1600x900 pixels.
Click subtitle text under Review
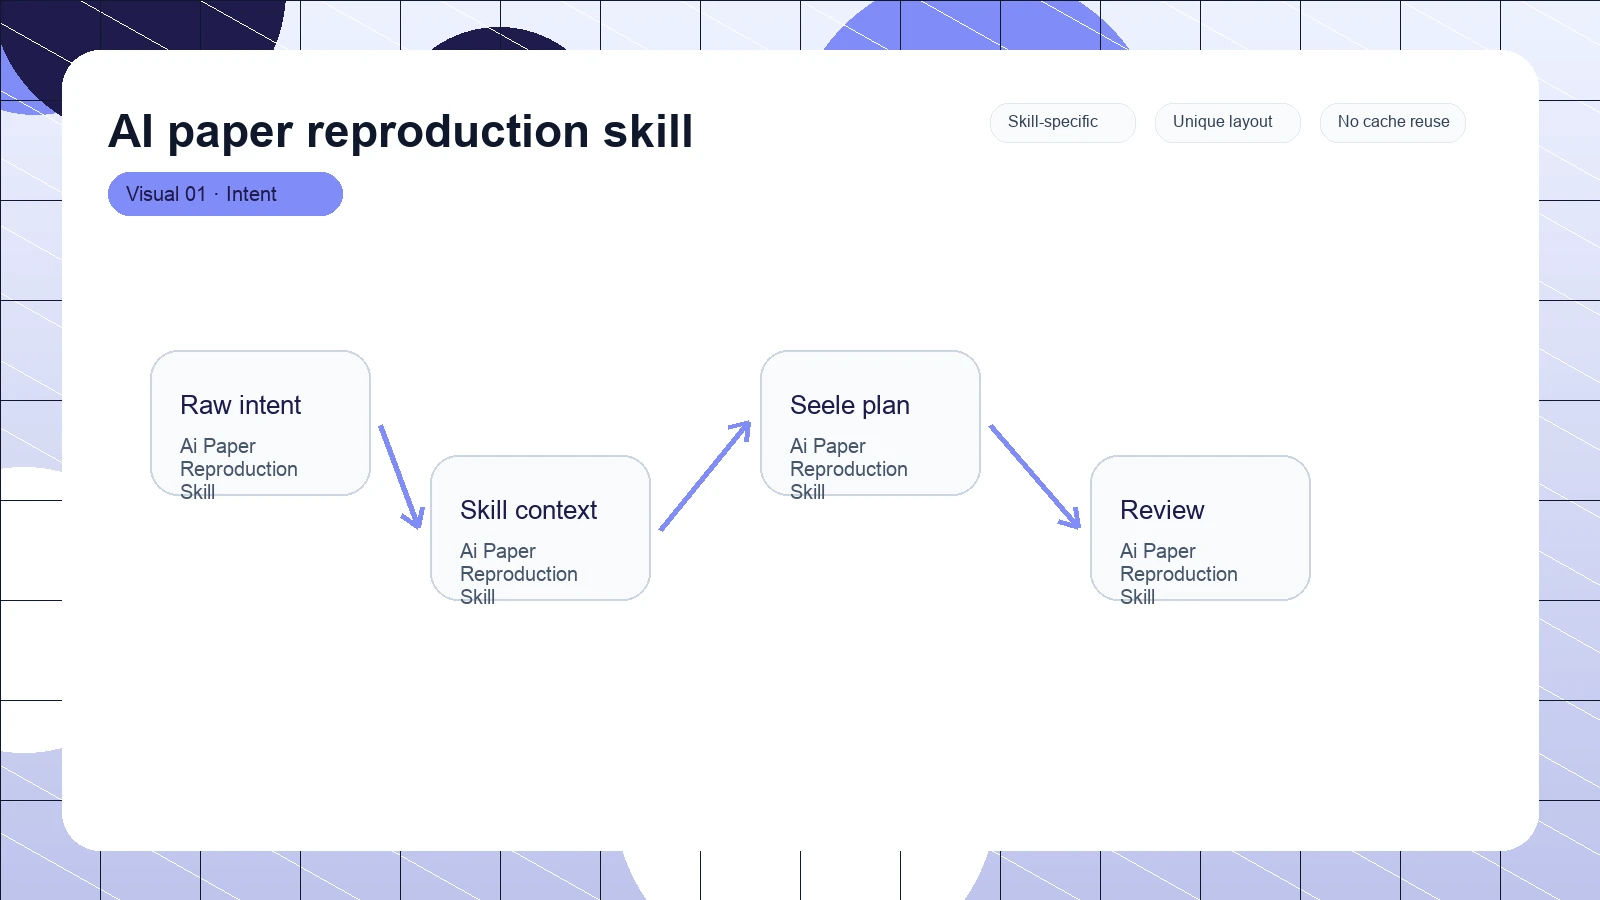tap(1179, 574)
